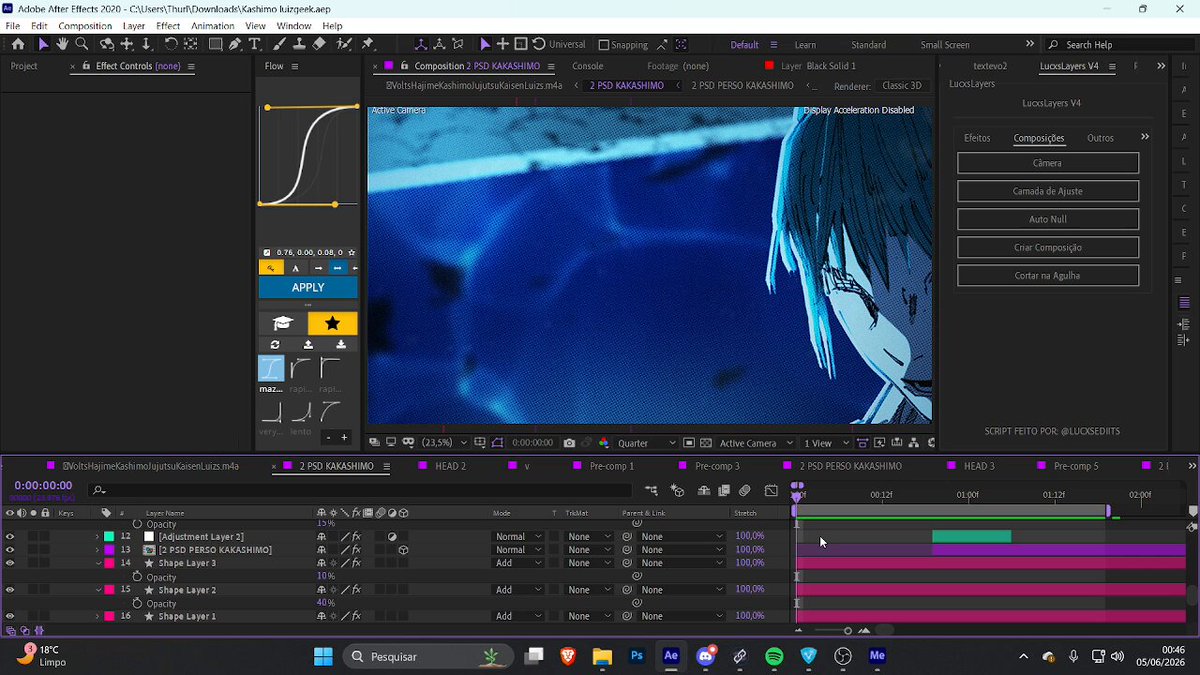This screenshot has height=675, width=1200.
Task: Select the Hand tool in toolbar
Action: click(62, 44)
